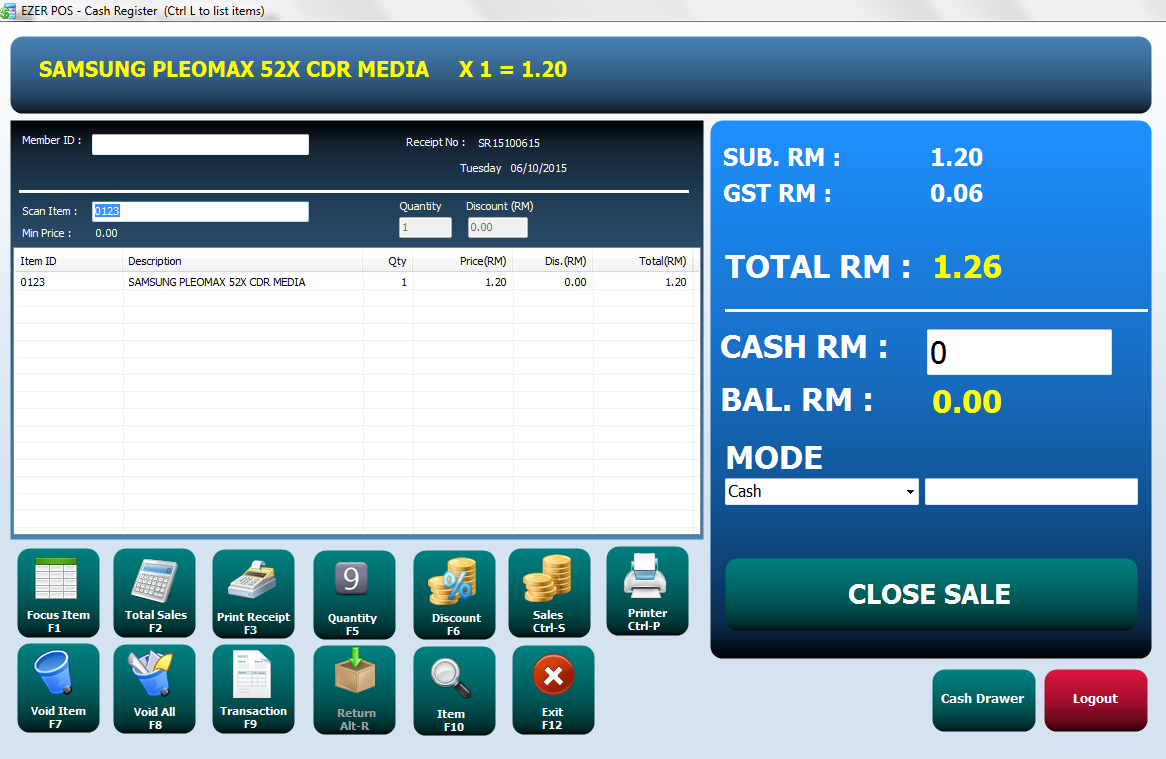Screen dimensions: 1166x759
Task: Open the Cash Drawer
Action: coord(983,700)
